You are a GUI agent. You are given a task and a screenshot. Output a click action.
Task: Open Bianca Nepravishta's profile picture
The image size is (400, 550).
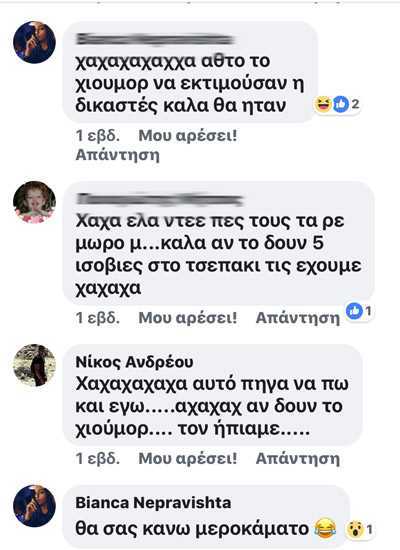click(34, 506)
